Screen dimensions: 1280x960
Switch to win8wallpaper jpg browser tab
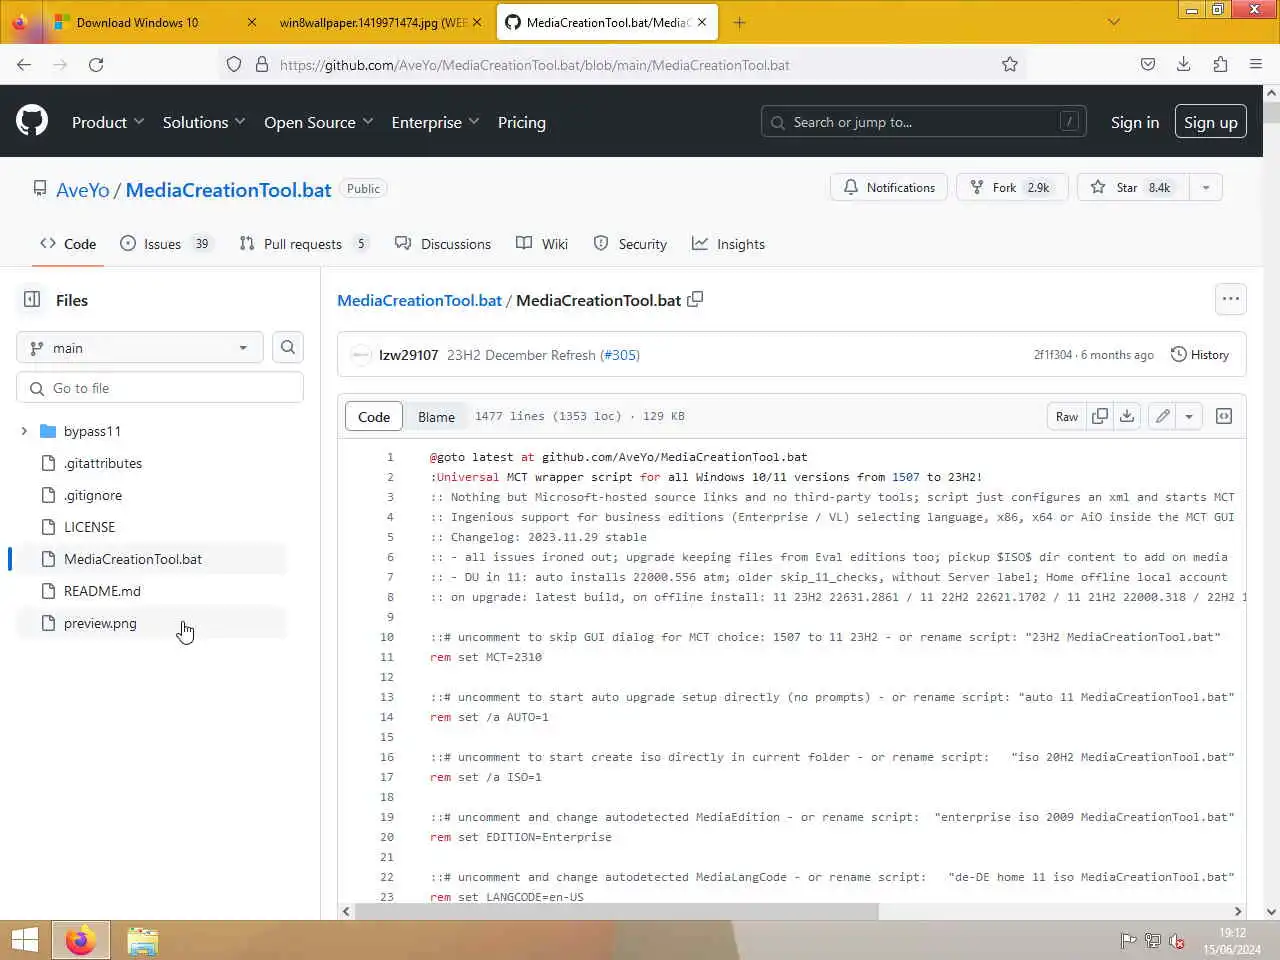[x=380, y=22]
